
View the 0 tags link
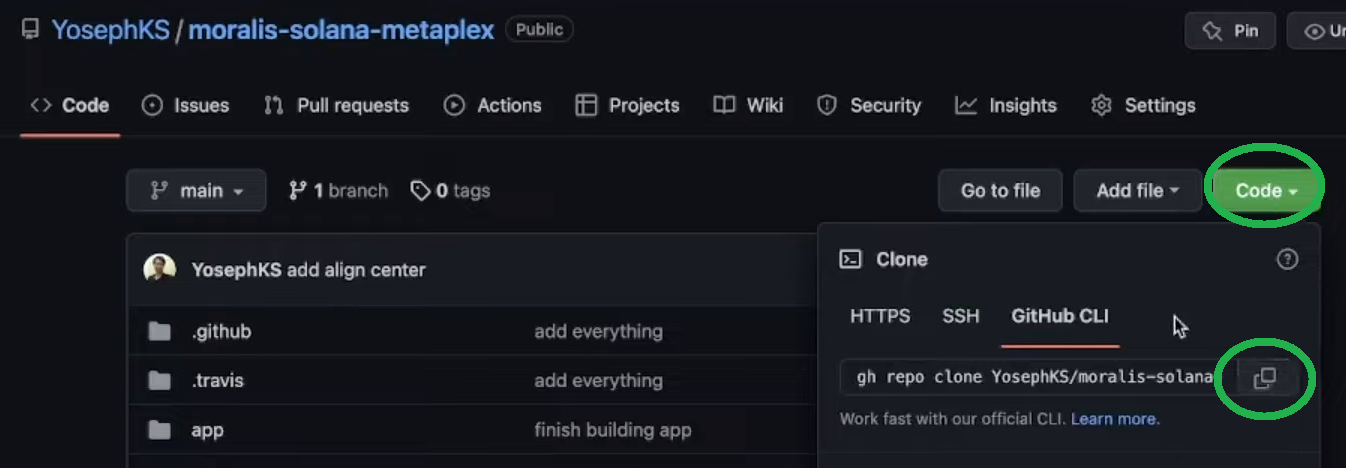point(450,190)
